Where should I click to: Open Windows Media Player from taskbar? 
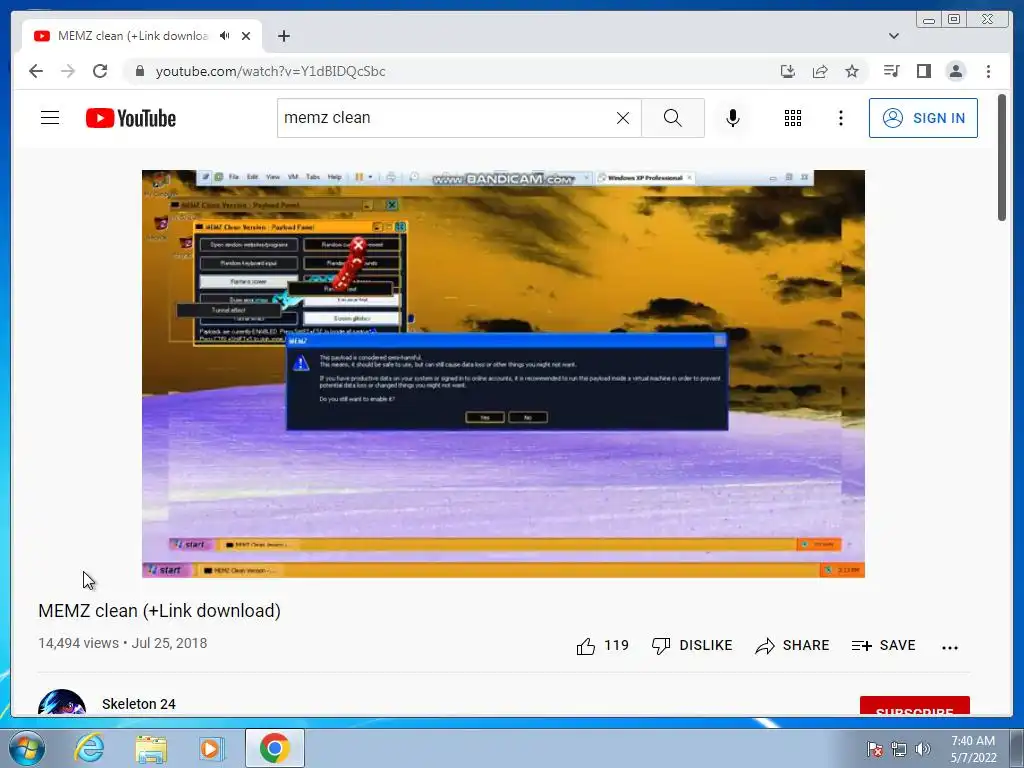212,748
